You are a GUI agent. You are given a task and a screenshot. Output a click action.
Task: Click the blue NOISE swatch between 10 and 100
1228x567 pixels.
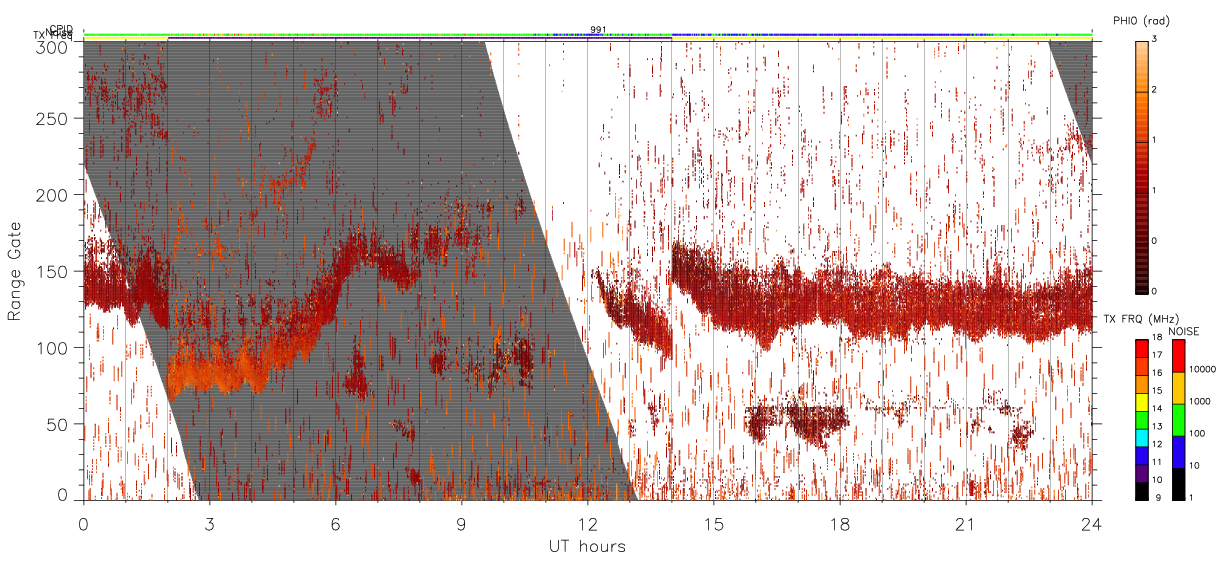1178,452
